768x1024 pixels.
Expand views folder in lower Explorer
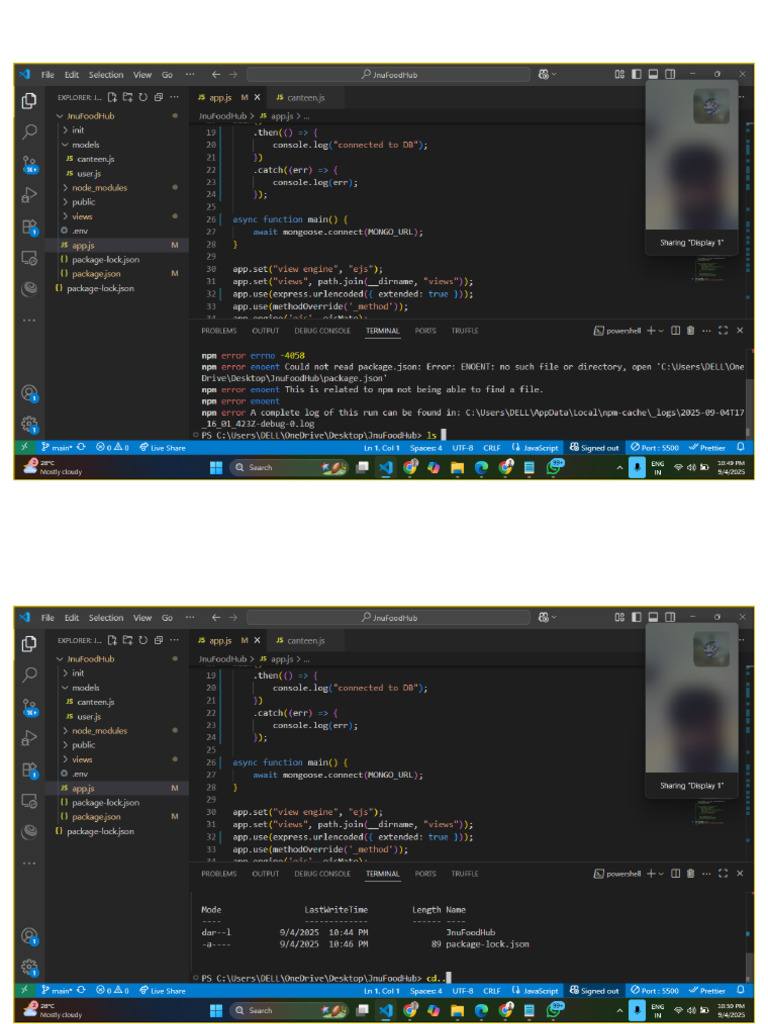(65, 759)
